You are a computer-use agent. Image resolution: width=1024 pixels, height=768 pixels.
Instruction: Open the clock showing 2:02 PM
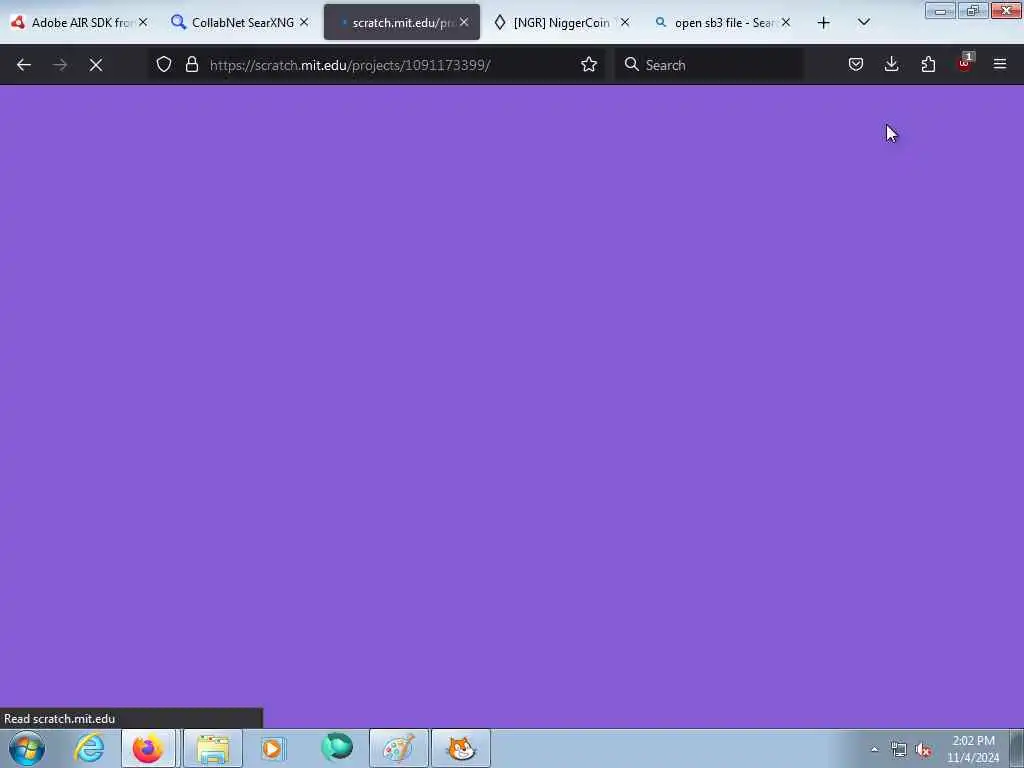(x=973, y=749)
